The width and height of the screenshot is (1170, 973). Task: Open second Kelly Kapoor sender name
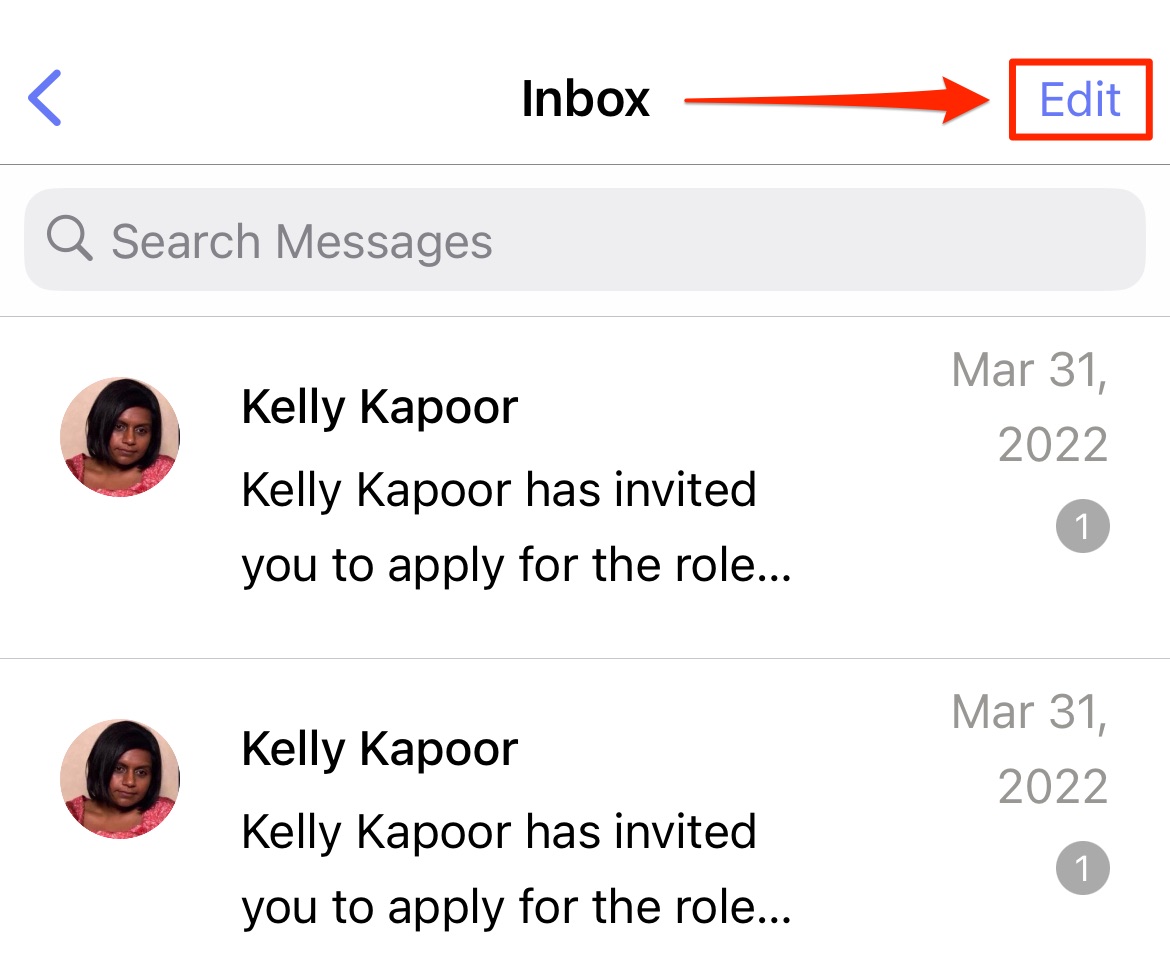tap(379, 750)
